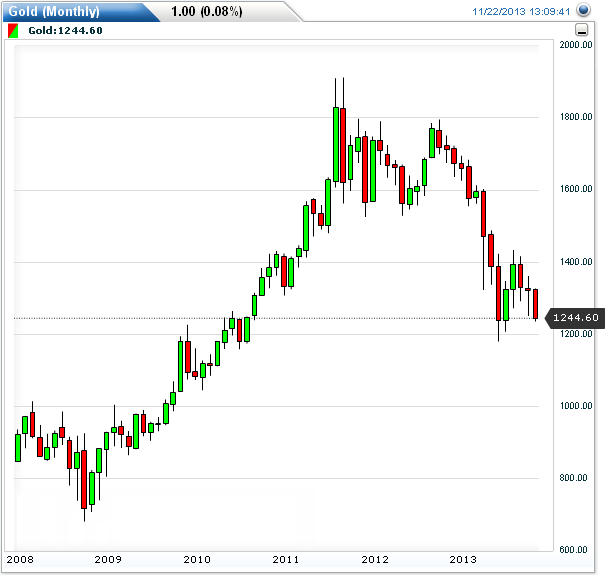Viewport: 607px width, 575px height.
Task: Click the globe icon beside the timestamp
Action: [x=584, y=10]
